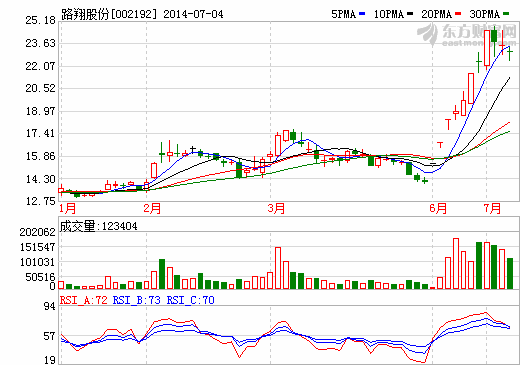Click the 12.75 price axis label
This screenshot has width=520, height=365.
(41, 201)
